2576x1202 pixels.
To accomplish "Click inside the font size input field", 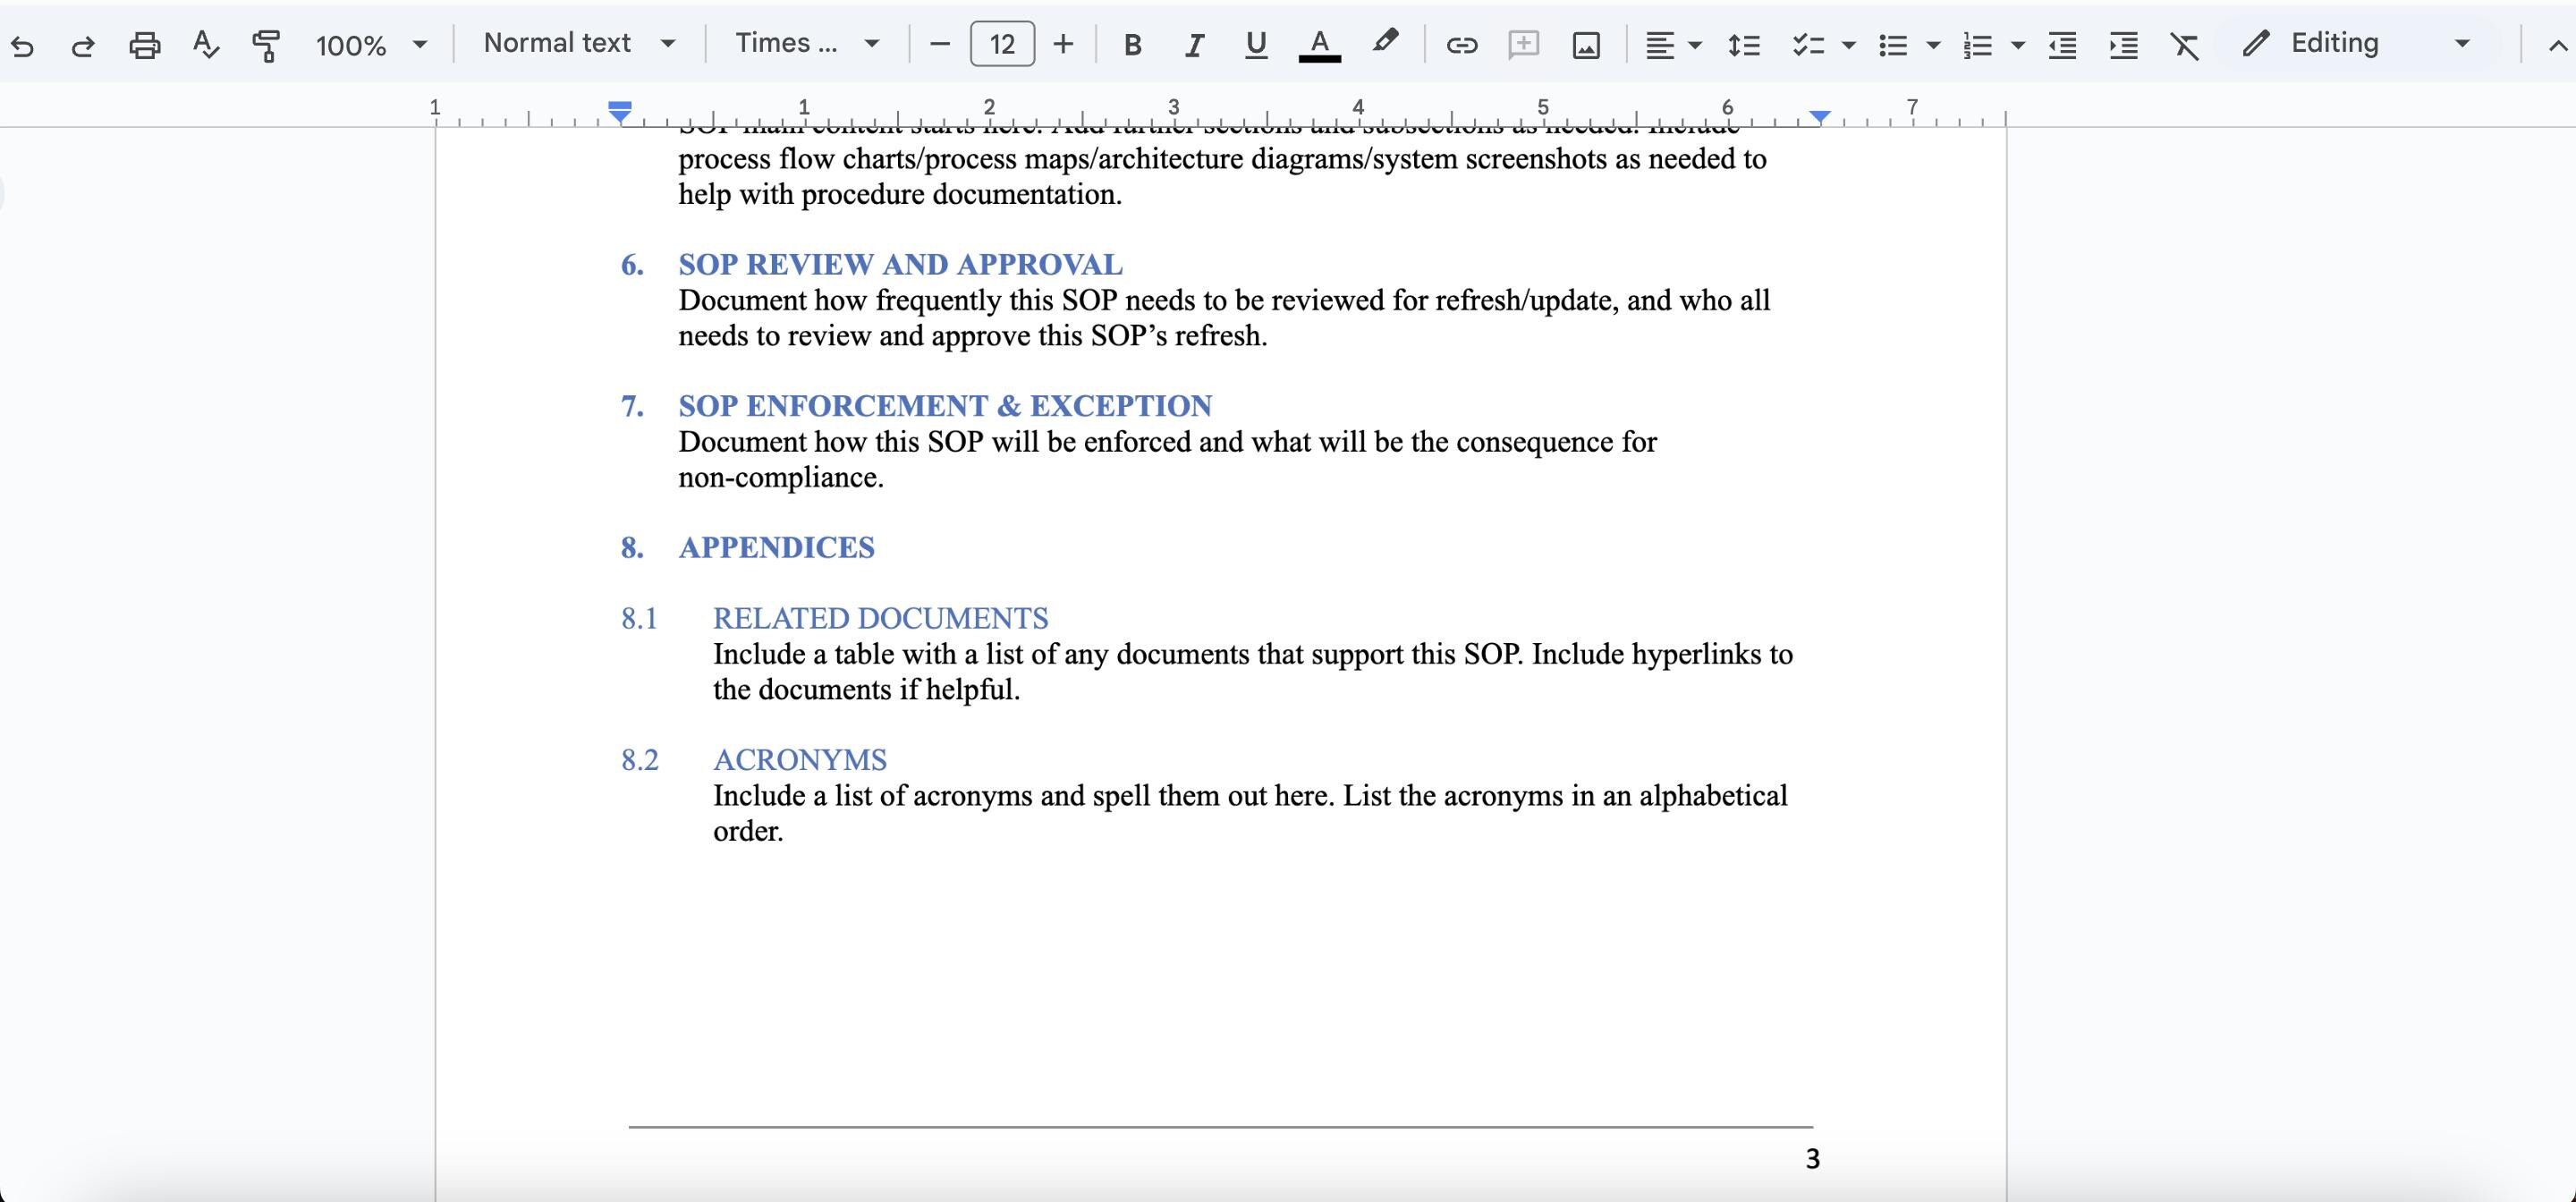I will pos(1000,44).
